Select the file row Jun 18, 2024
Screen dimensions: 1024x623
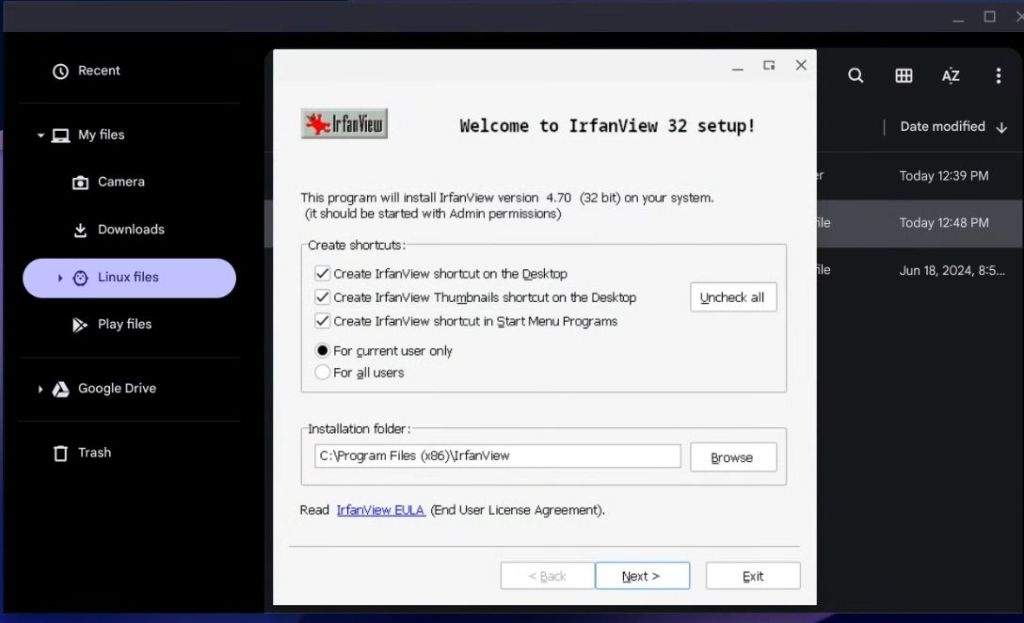(x=920, y=270)
